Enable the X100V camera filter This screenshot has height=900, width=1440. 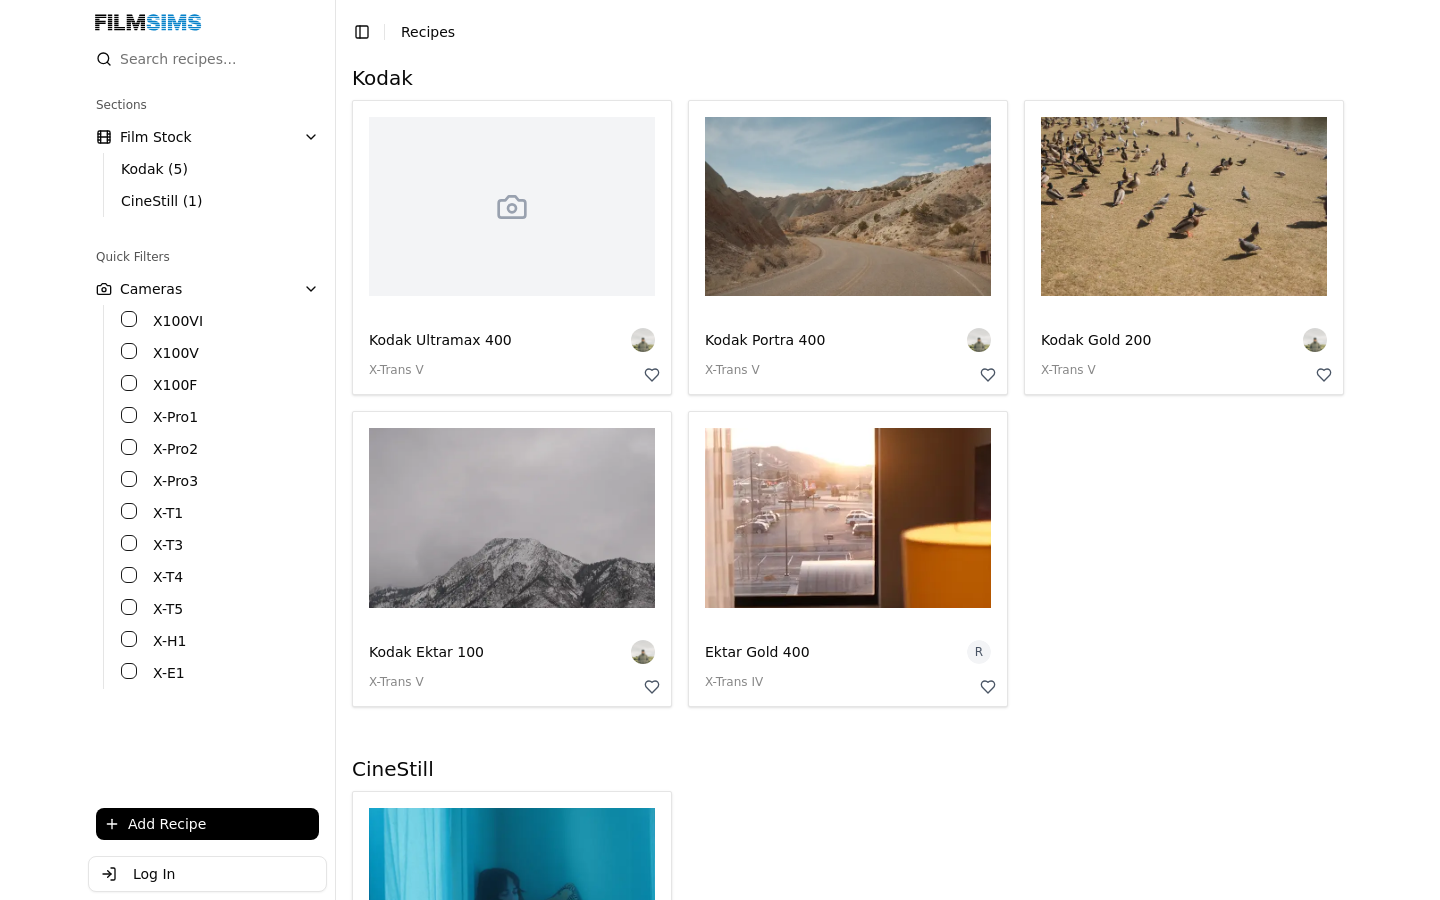[x=129, y=351]
